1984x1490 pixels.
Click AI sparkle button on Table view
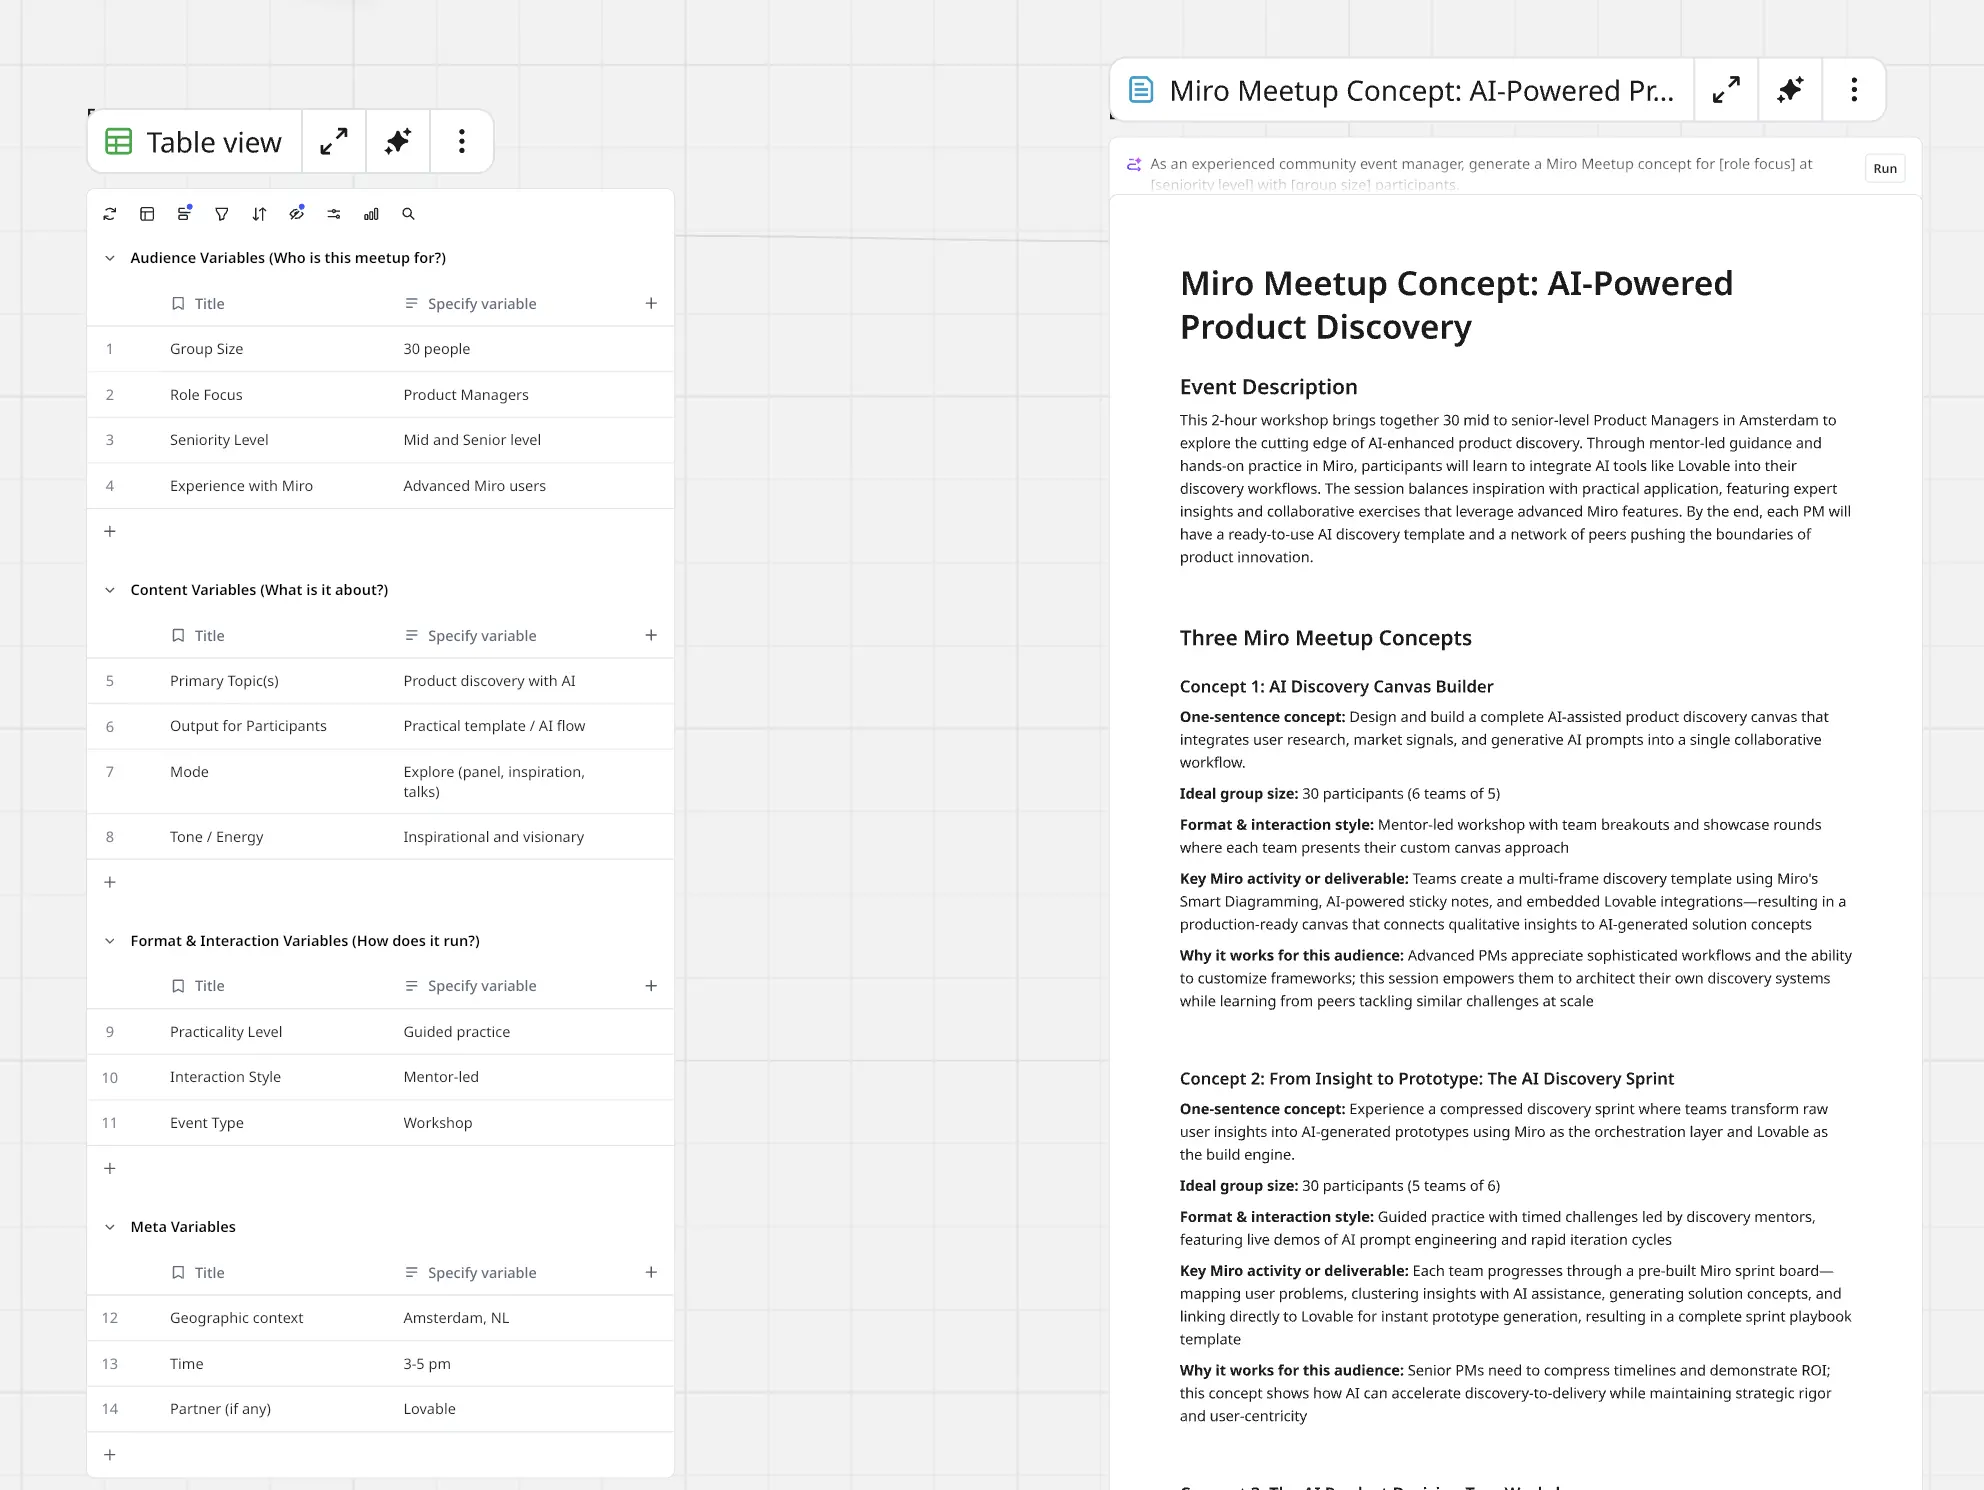(398, 142)
